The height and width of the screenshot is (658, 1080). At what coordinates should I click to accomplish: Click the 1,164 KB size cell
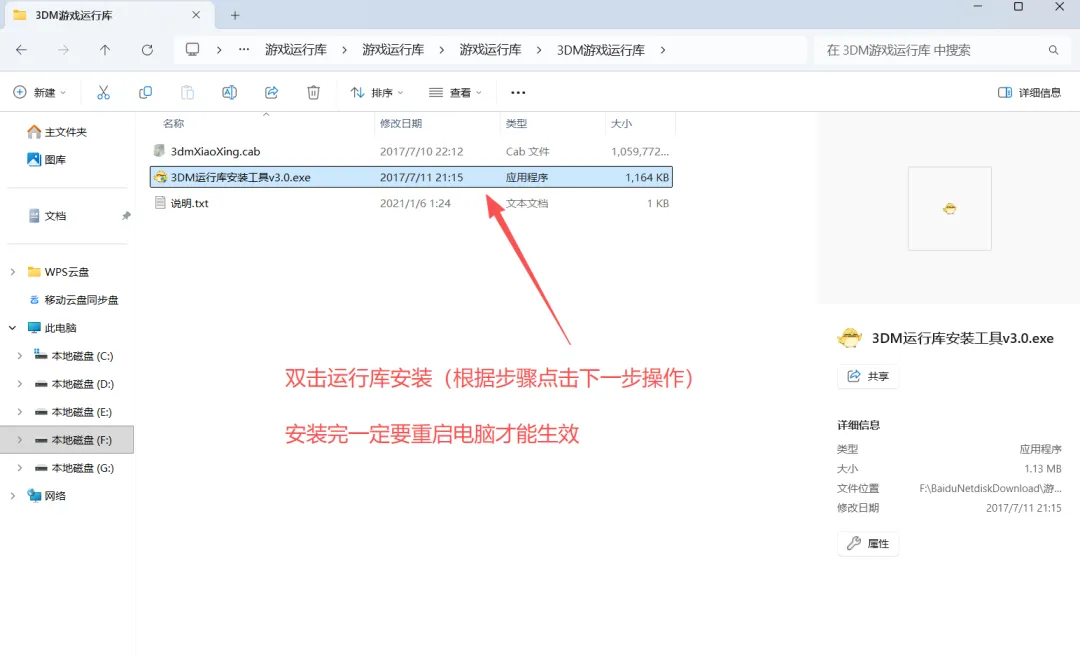click(x=647, y=177)
